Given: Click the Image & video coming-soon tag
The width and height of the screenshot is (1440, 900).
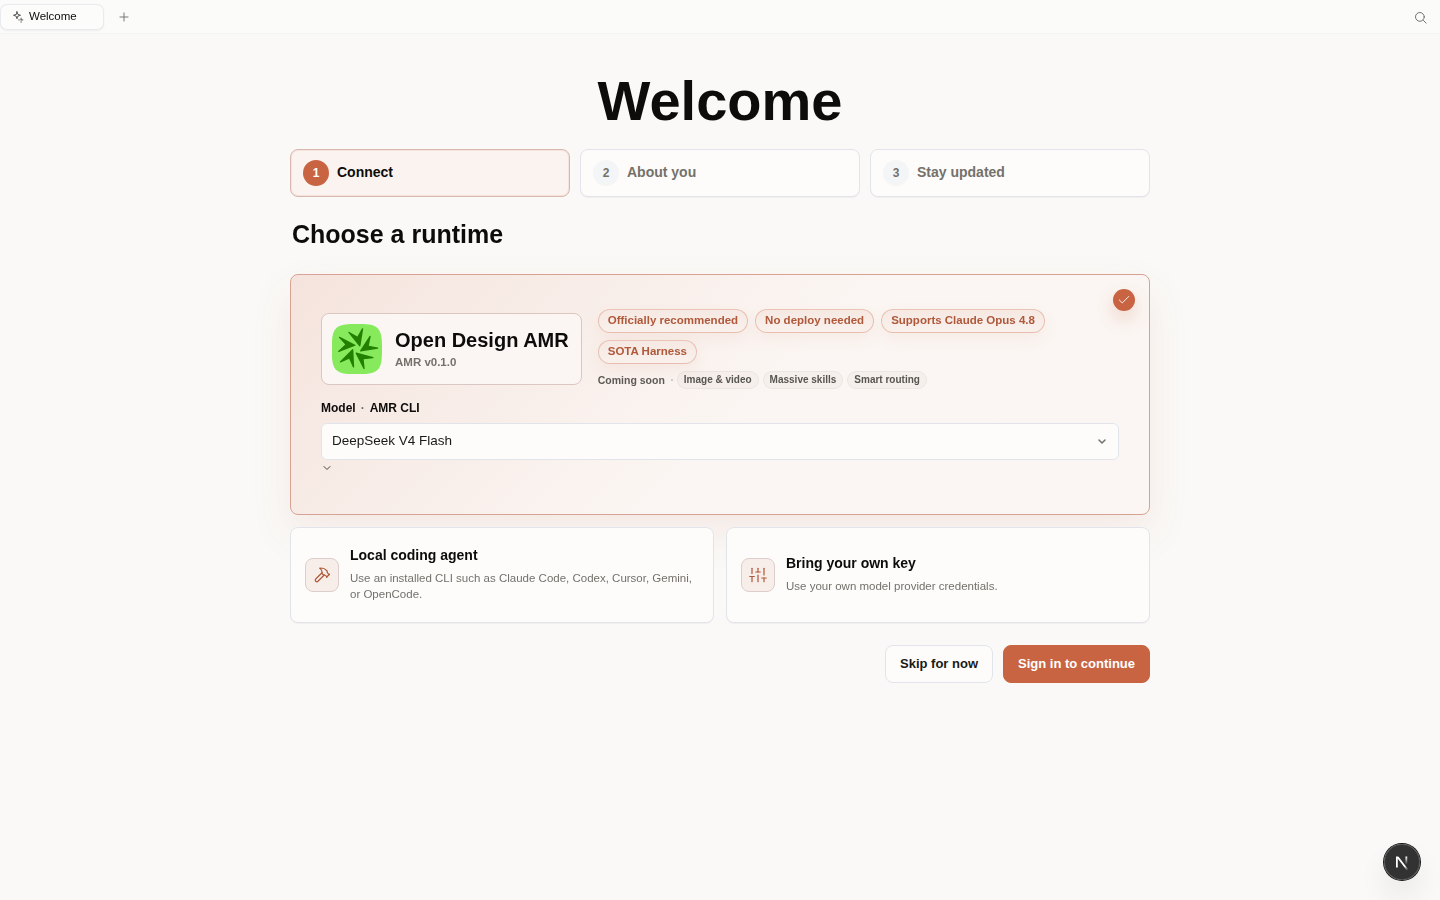Looking at the screenshot, I should 717,380.
